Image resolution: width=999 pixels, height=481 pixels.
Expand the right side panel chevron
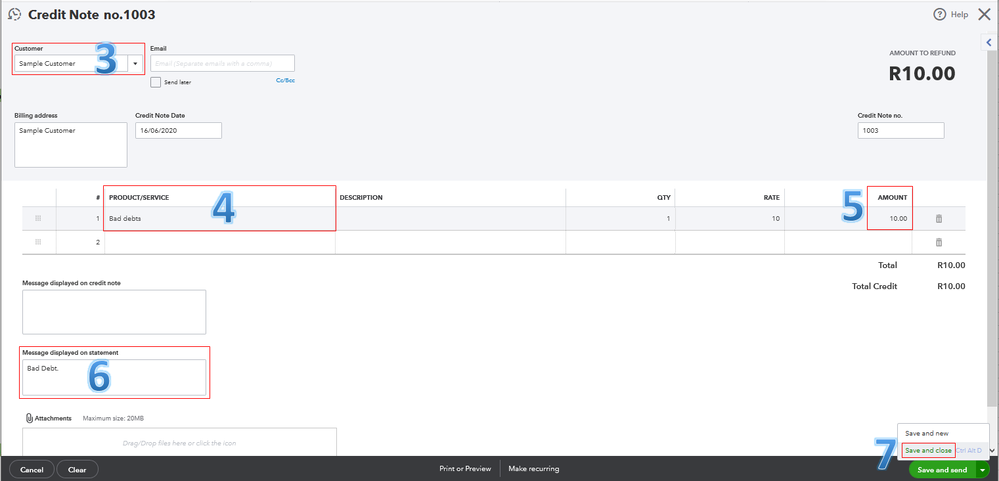pos(989,42)
